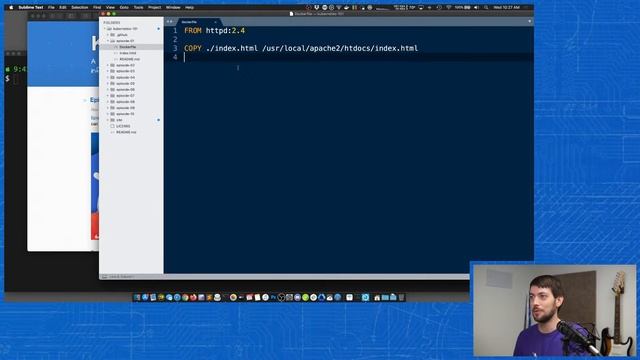The height and width of the screenshot is (360, 640).
Task: Open Finder from the Dock
Action: pos(137,298)
